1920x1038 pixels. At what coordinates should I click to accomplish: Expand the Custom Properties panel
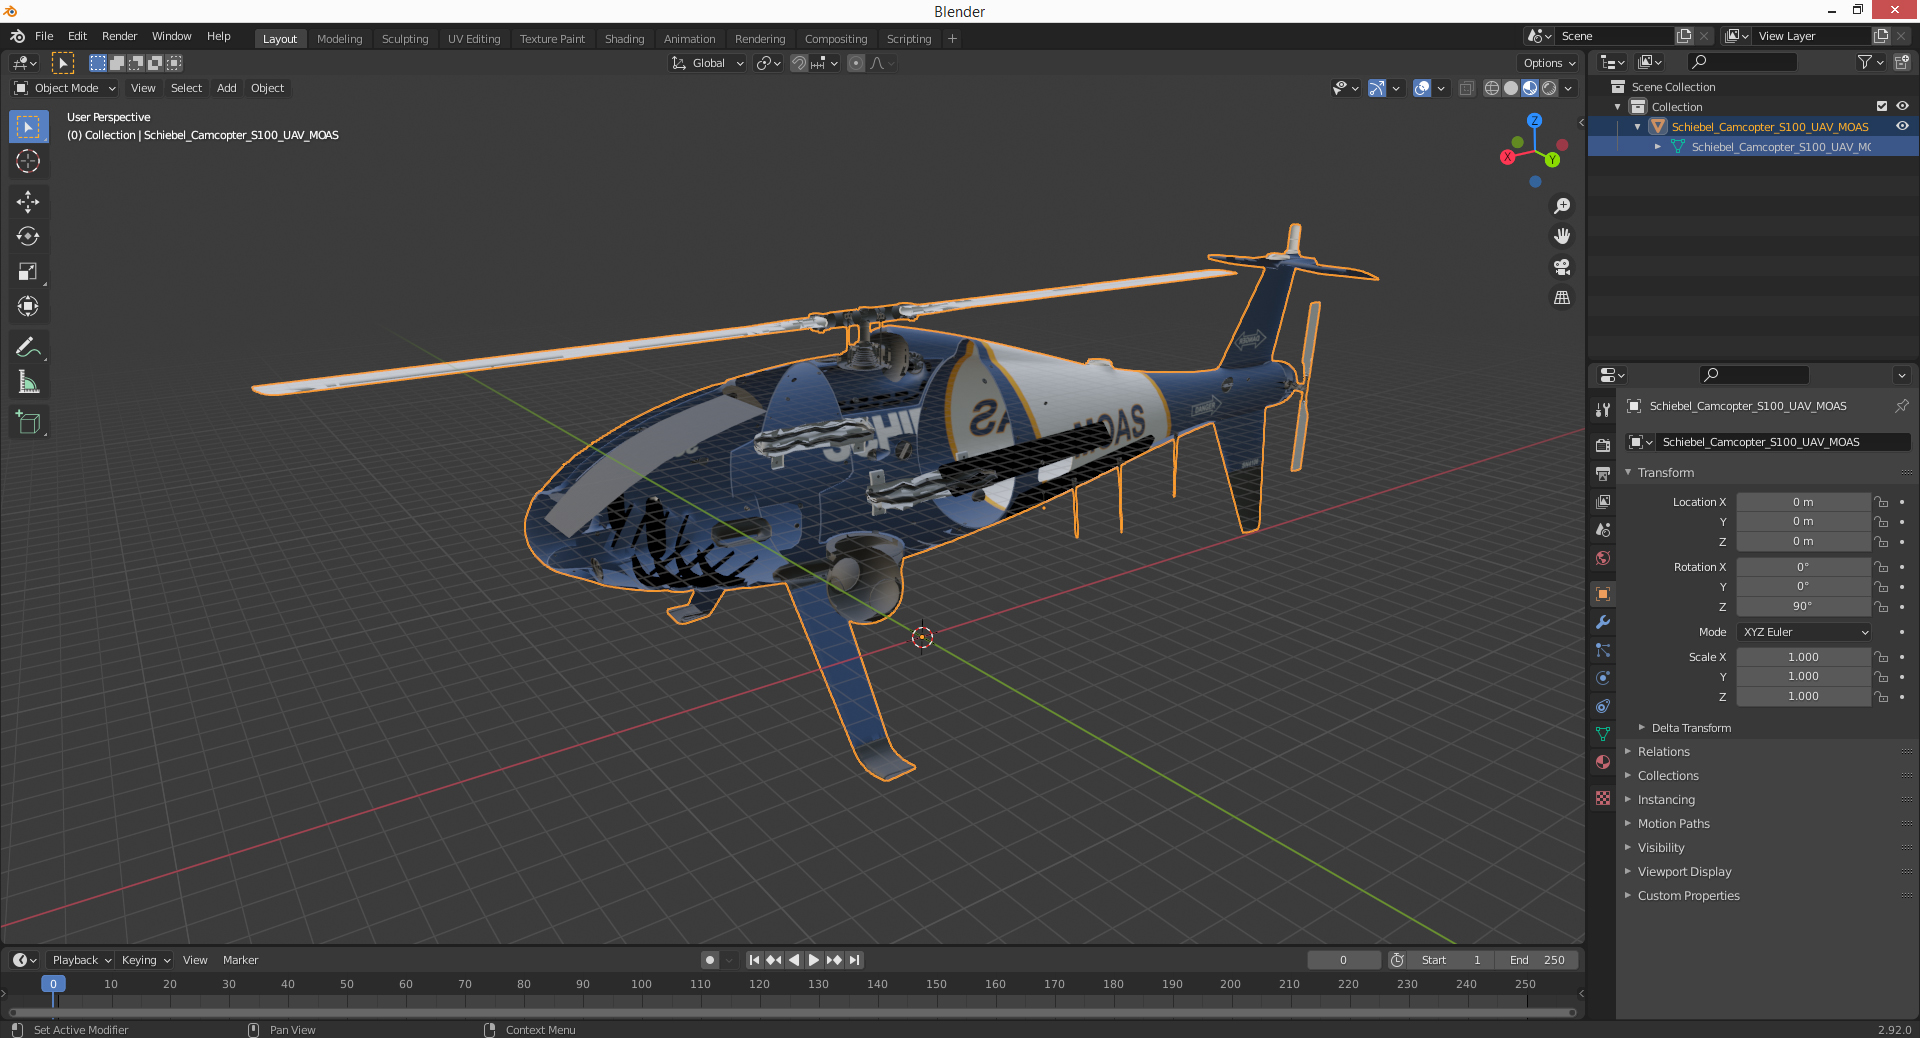(x=1688, y=896)
